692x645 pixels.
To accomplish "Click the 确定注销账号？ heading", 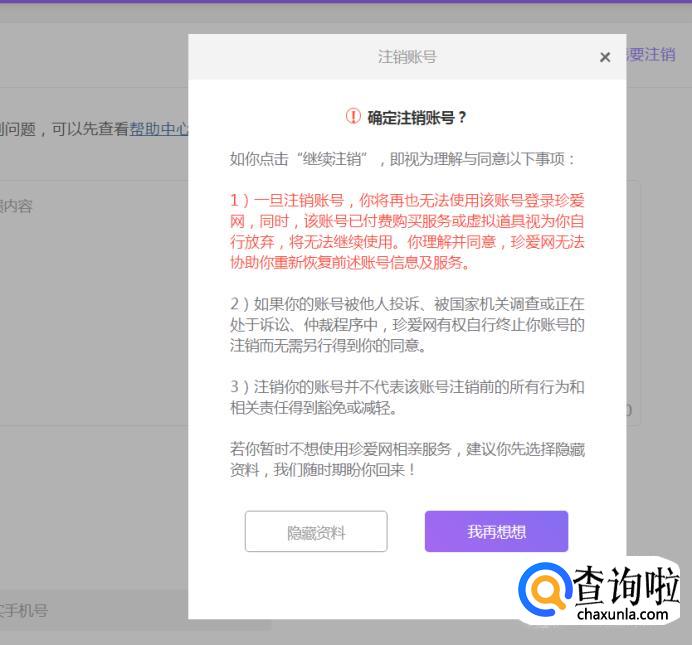I will [417, 117].
